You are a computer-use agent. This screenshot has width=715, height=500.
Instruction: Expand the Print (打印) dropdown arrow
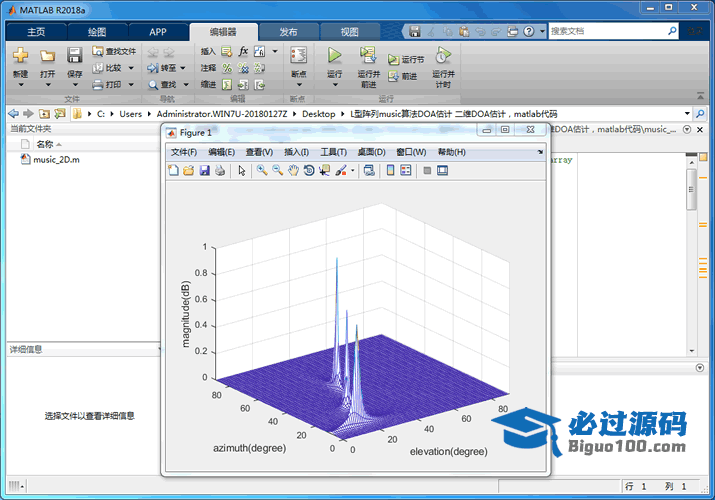tap(131, 84)
